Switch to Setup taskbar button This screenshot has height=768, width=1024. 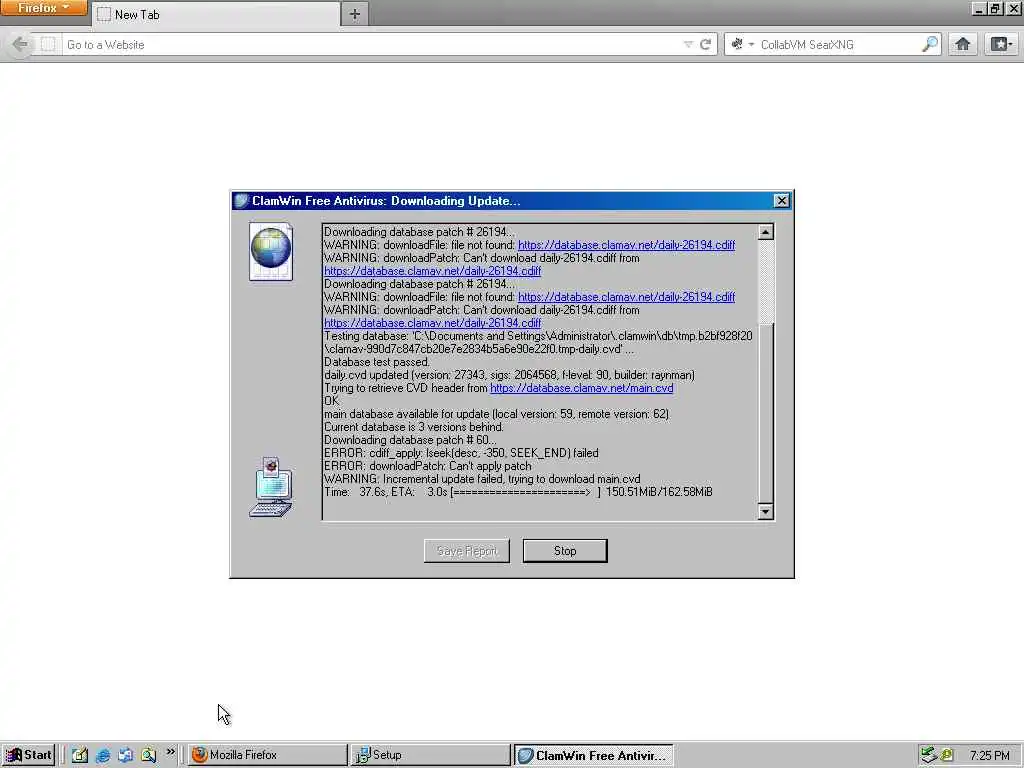[430, 755]
